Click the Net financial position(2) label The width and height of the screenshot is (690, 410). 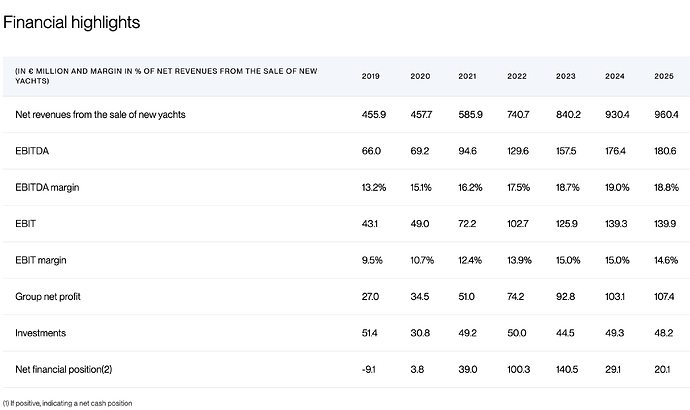point(63,370)
